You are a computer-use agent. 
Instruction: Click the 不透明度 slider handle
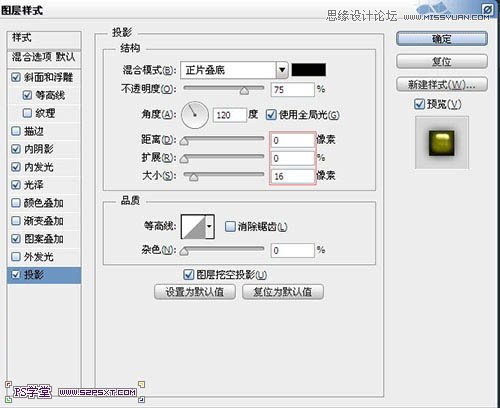tap(244, 91)
